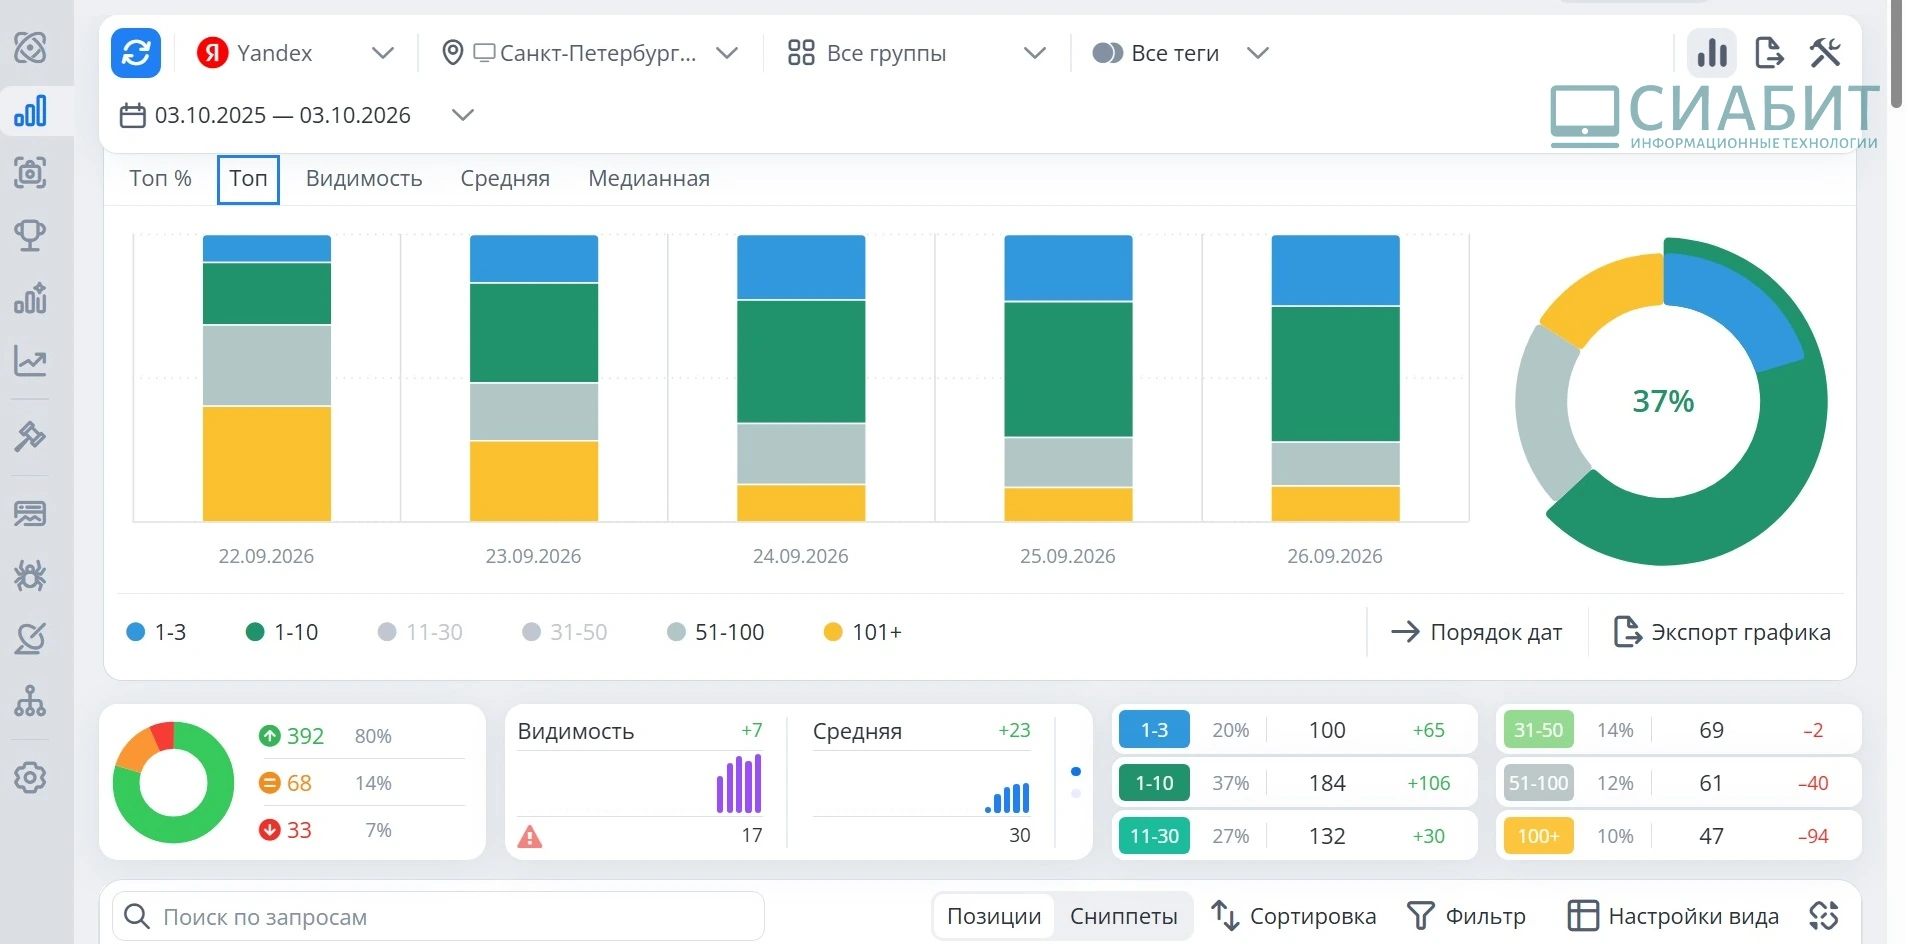Open the server list sidebar icon
The height and width of the screenshot is (944, 1906).
pyautogui.click(x=30, y=514)
